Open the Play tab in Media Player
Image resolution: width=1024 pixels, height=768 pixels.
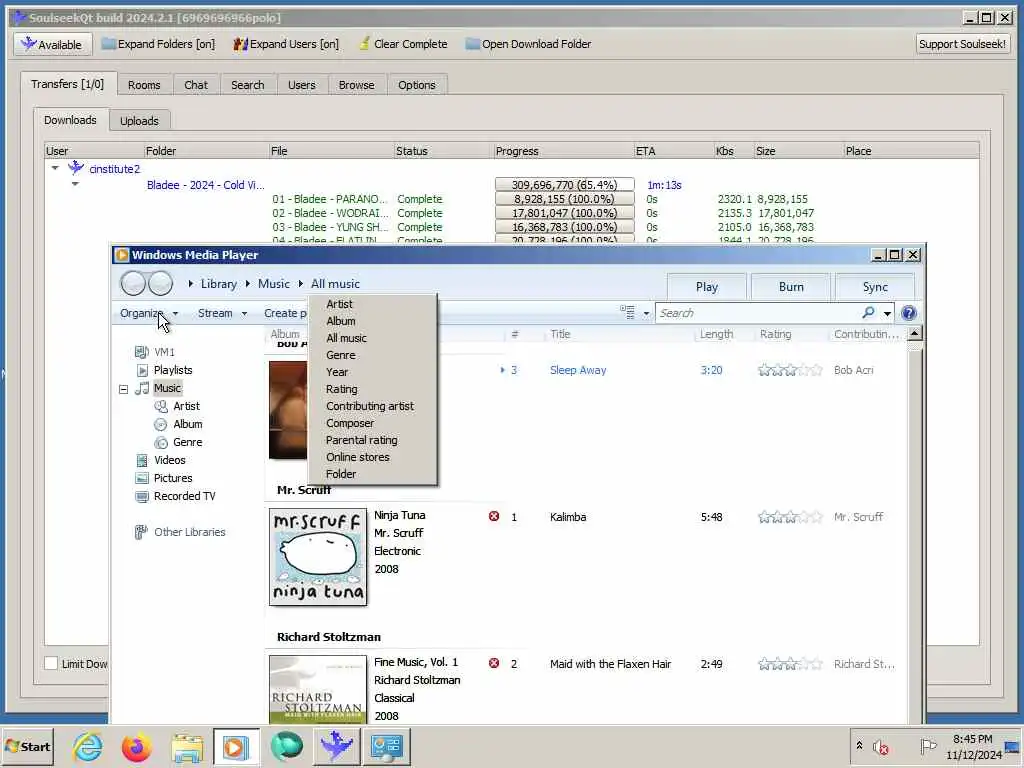click(x=707, y=287)
